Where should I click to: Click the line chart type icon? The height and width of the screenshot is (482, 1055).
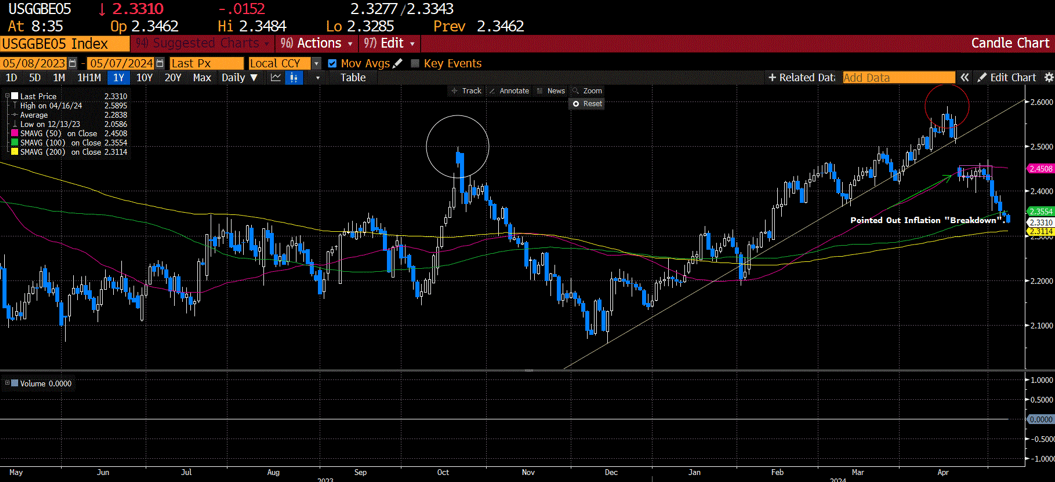coord(276,78)
